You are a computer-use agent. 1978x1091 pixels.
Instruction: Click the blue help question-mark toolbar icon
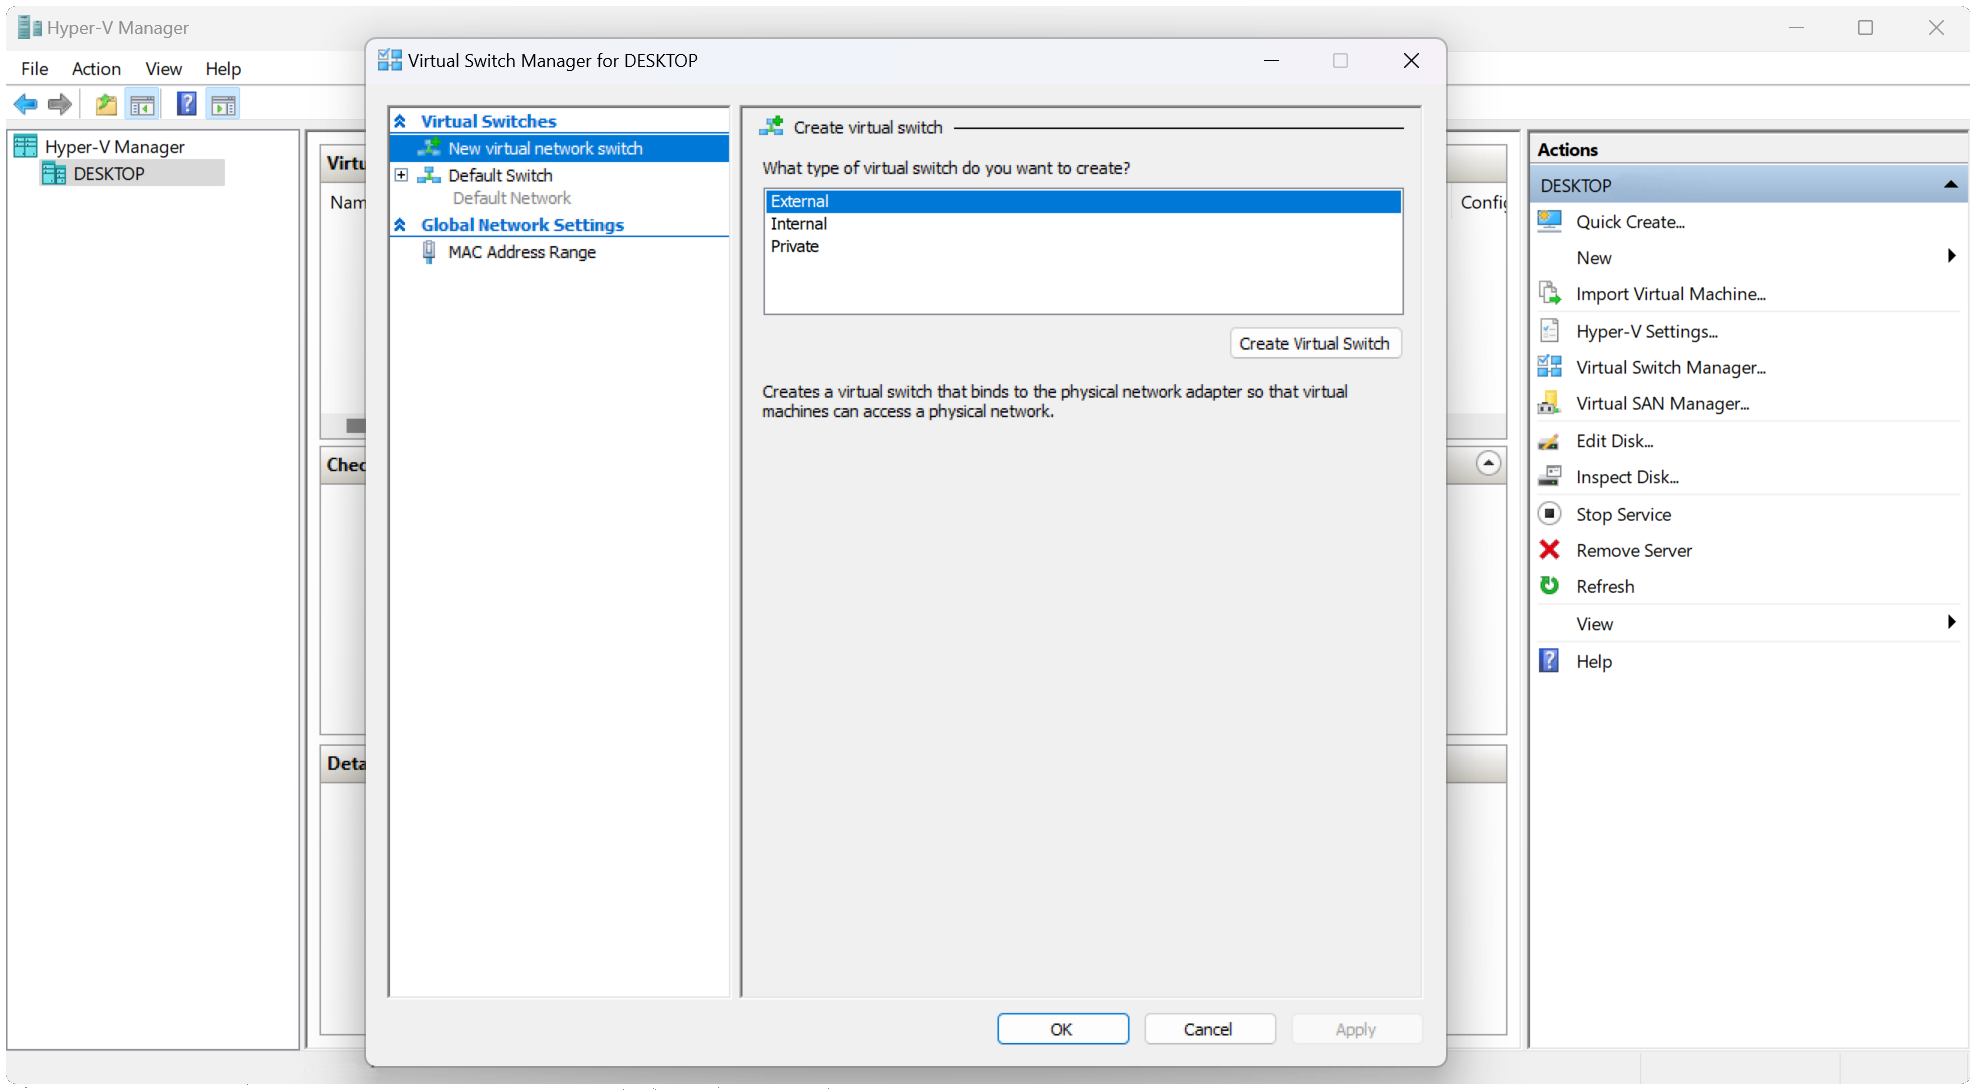tap(186, 104)
